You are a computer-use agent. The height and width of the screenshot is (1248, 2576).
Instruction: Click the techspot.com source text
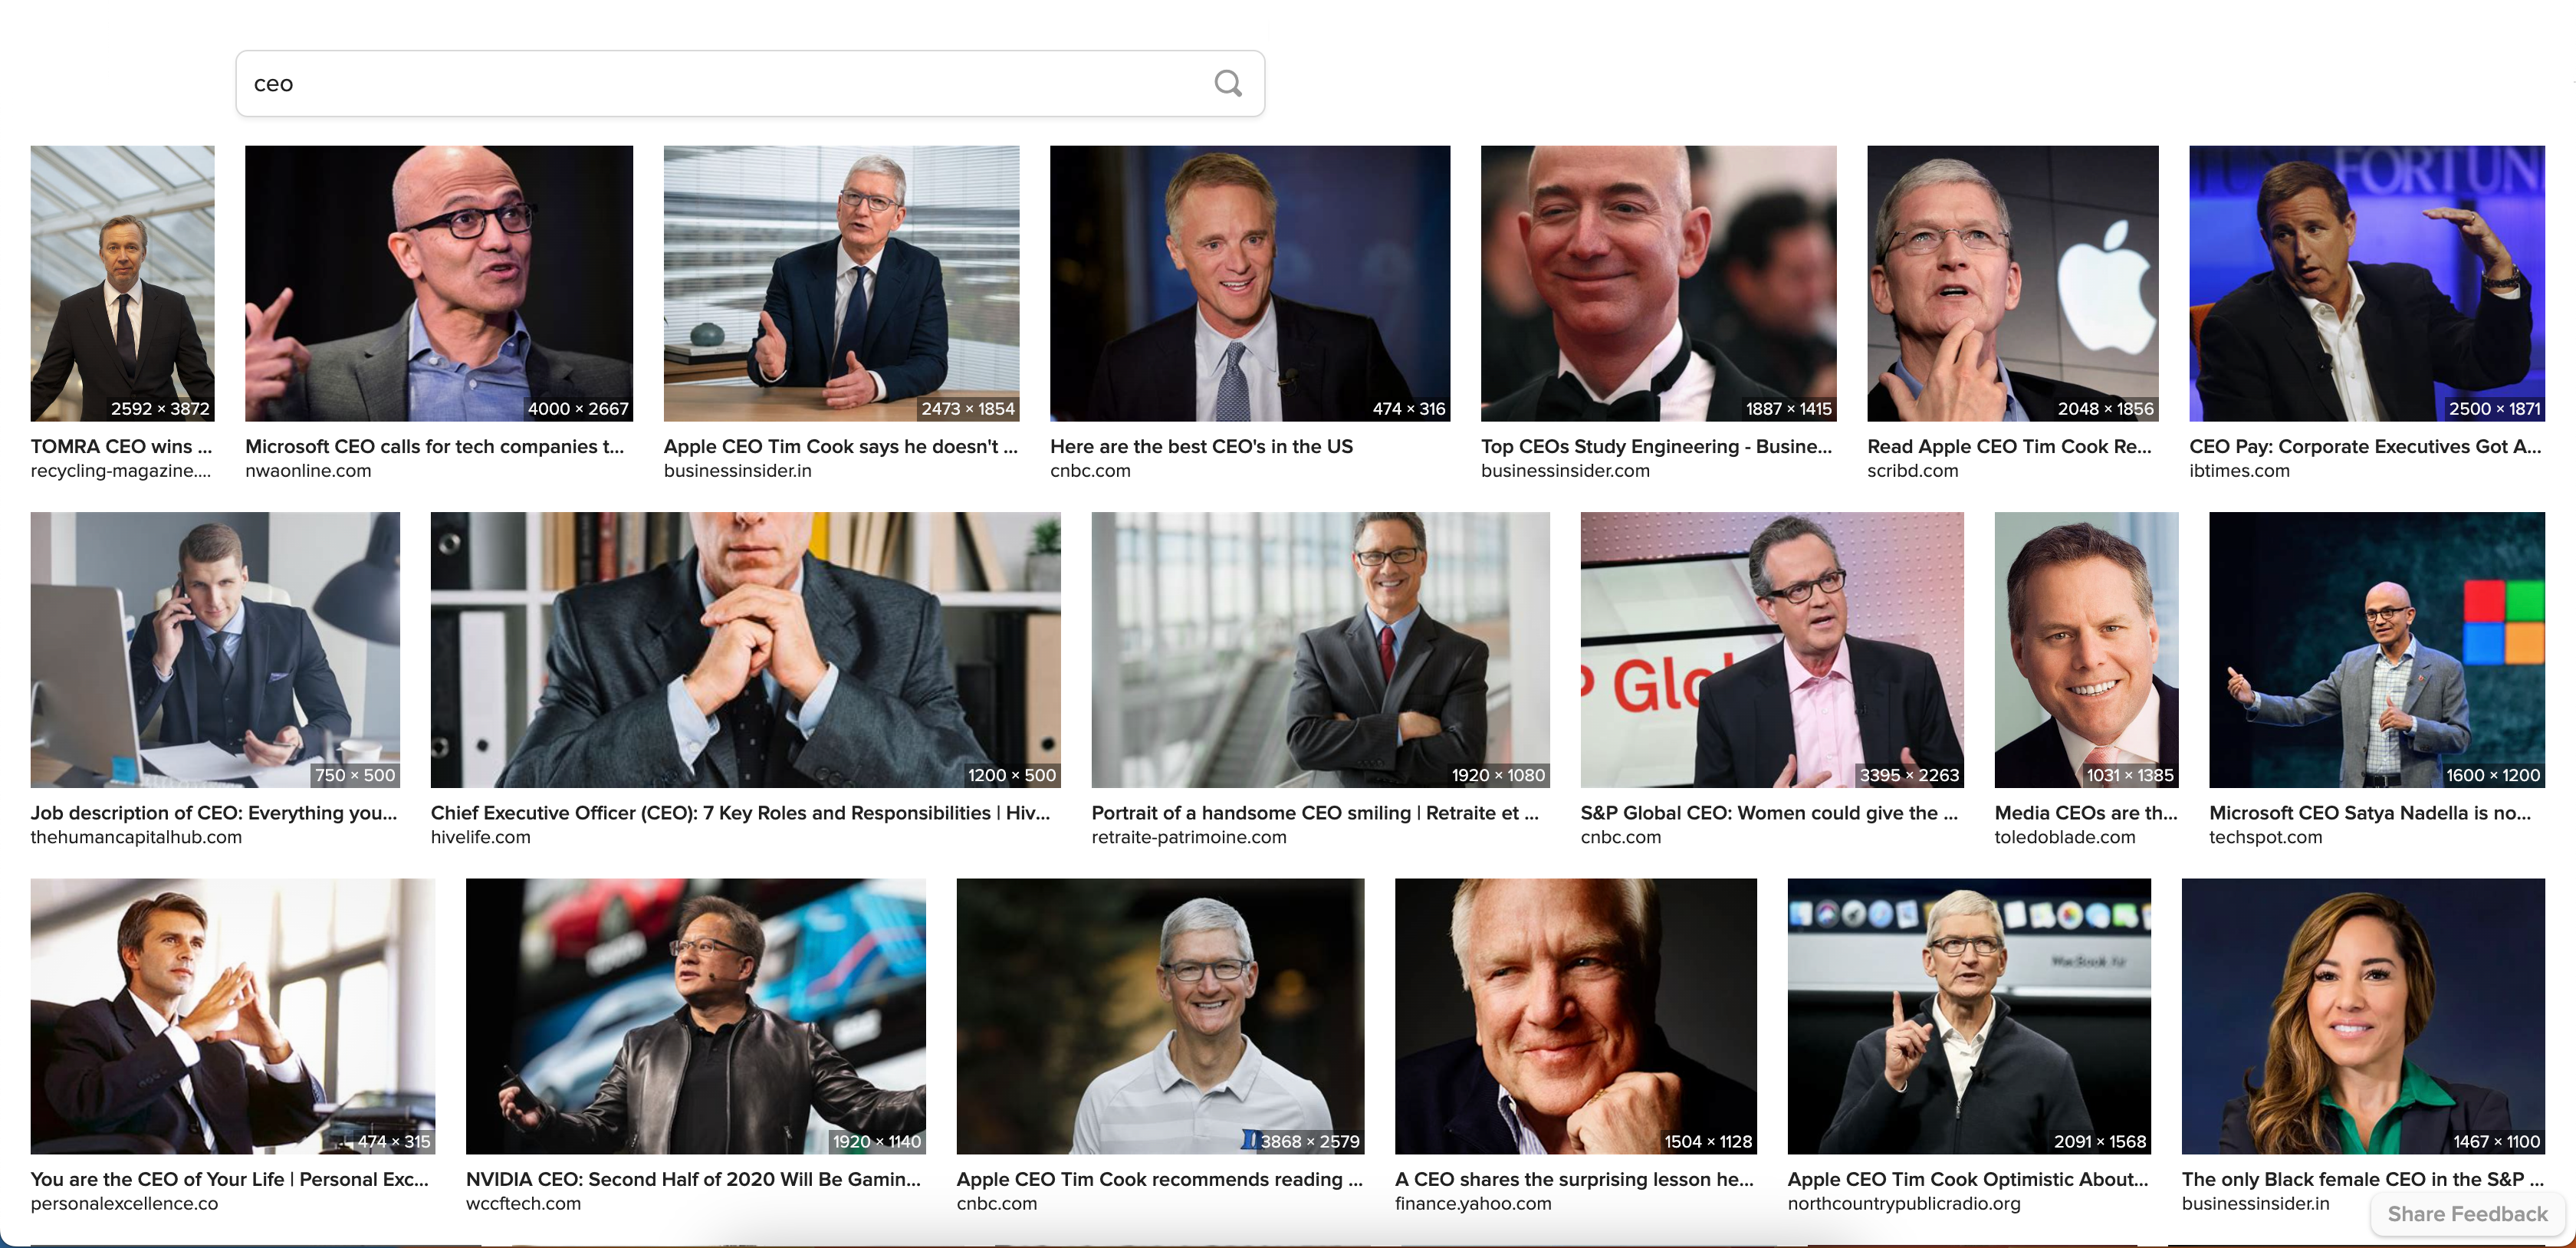tap(2265, 837)
